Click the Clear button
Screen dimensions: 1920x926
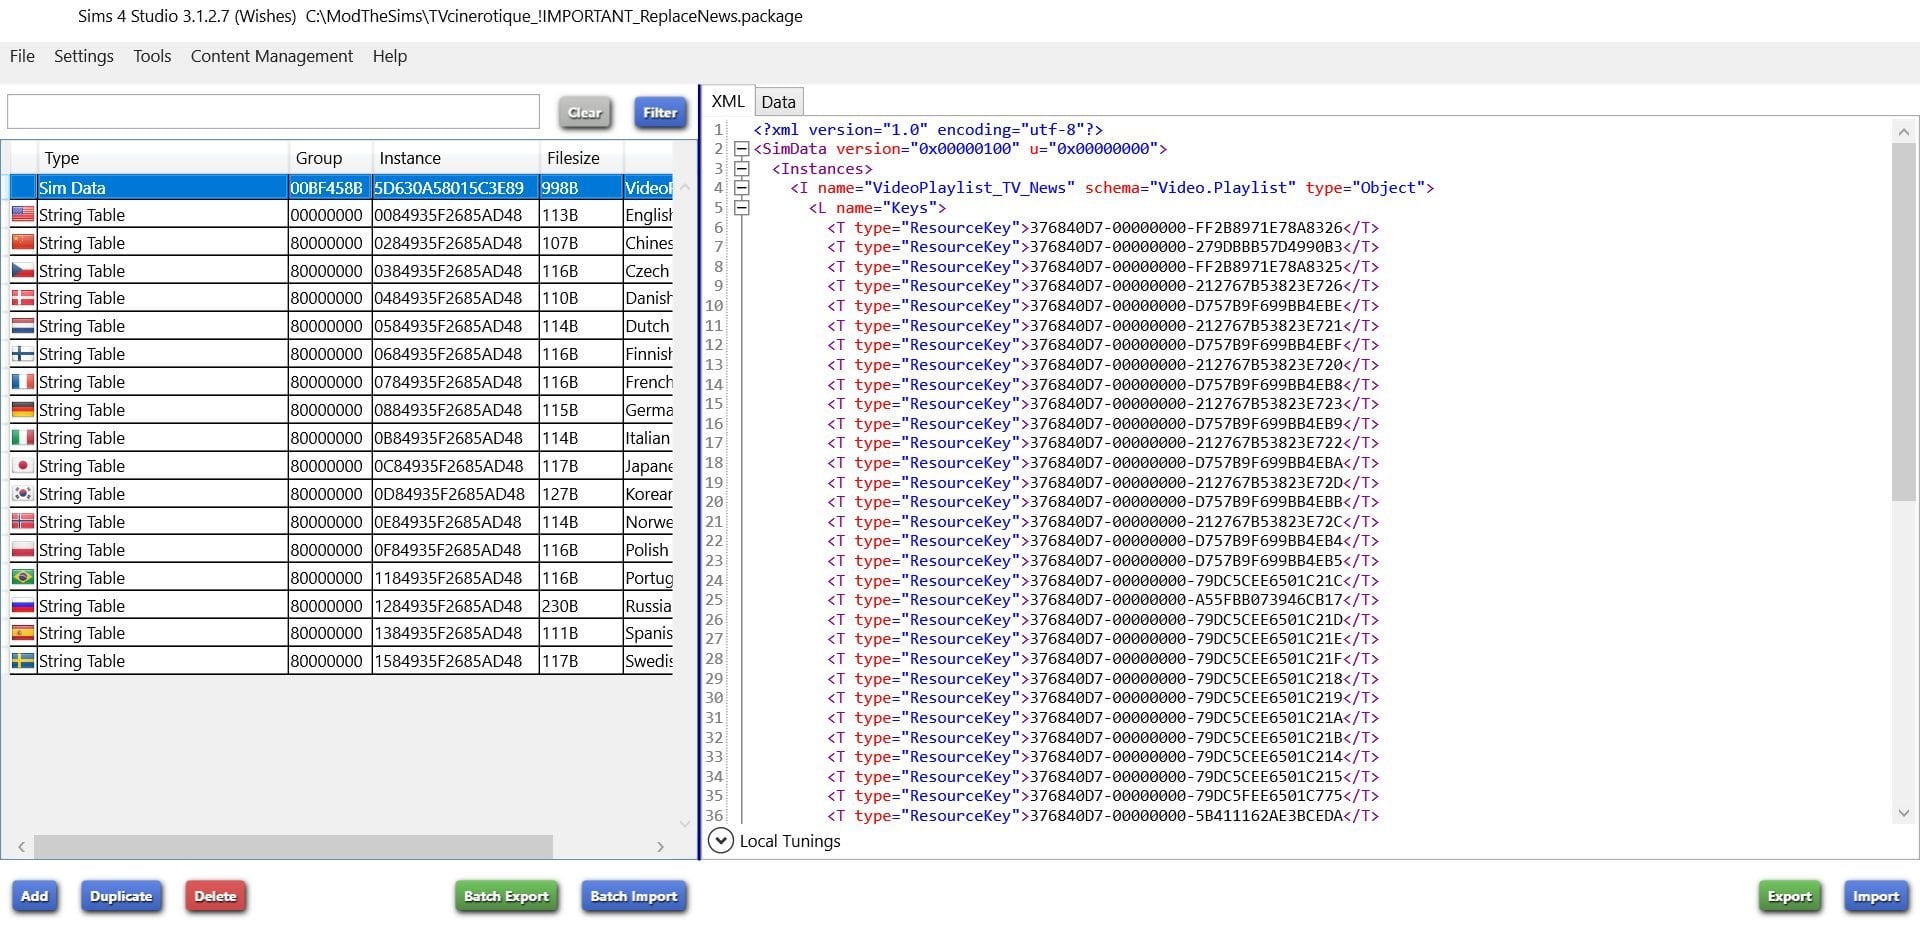pos(585,112)
